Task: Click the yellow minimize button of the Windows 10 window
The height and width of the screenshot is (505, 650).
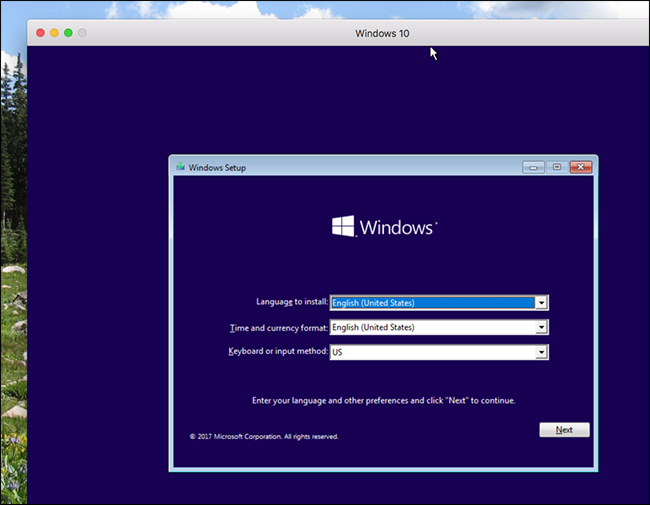Action: 54,33
